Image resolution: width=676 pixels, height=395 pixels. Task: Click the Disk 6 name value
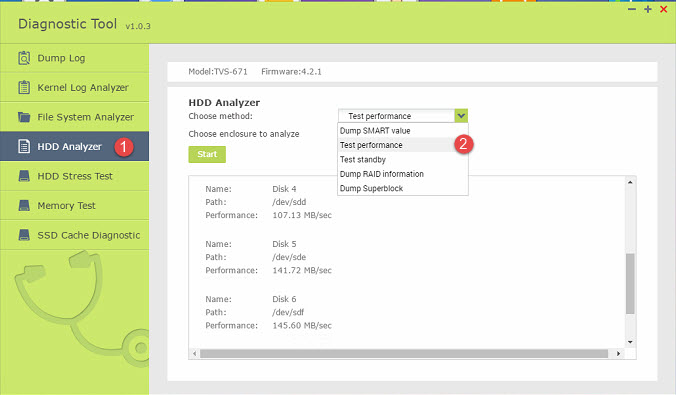[x=284, y=299]
